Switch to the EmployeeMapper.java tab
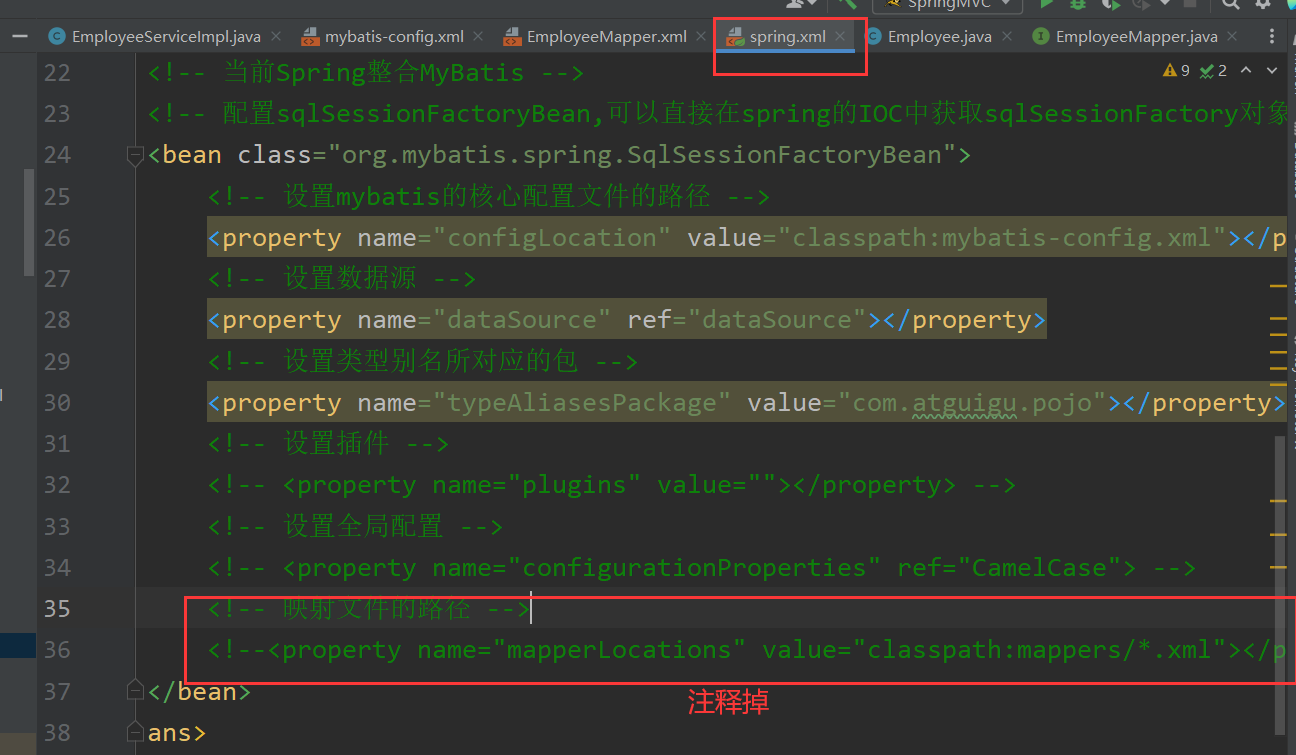The height and width of the screenshot is (755, 1296). point(1136,37)
